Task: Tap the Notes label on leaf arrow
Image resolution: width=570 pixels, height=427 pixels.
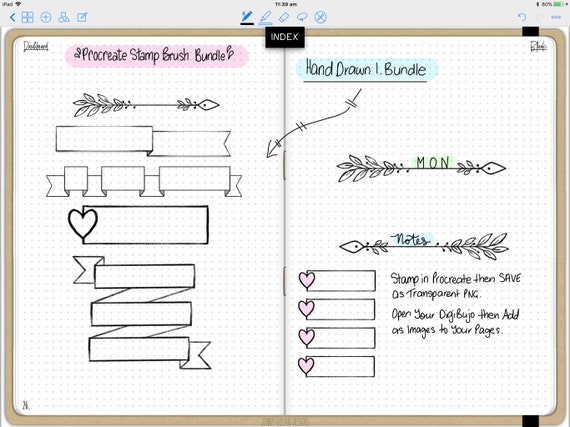Action: [412, 240]
